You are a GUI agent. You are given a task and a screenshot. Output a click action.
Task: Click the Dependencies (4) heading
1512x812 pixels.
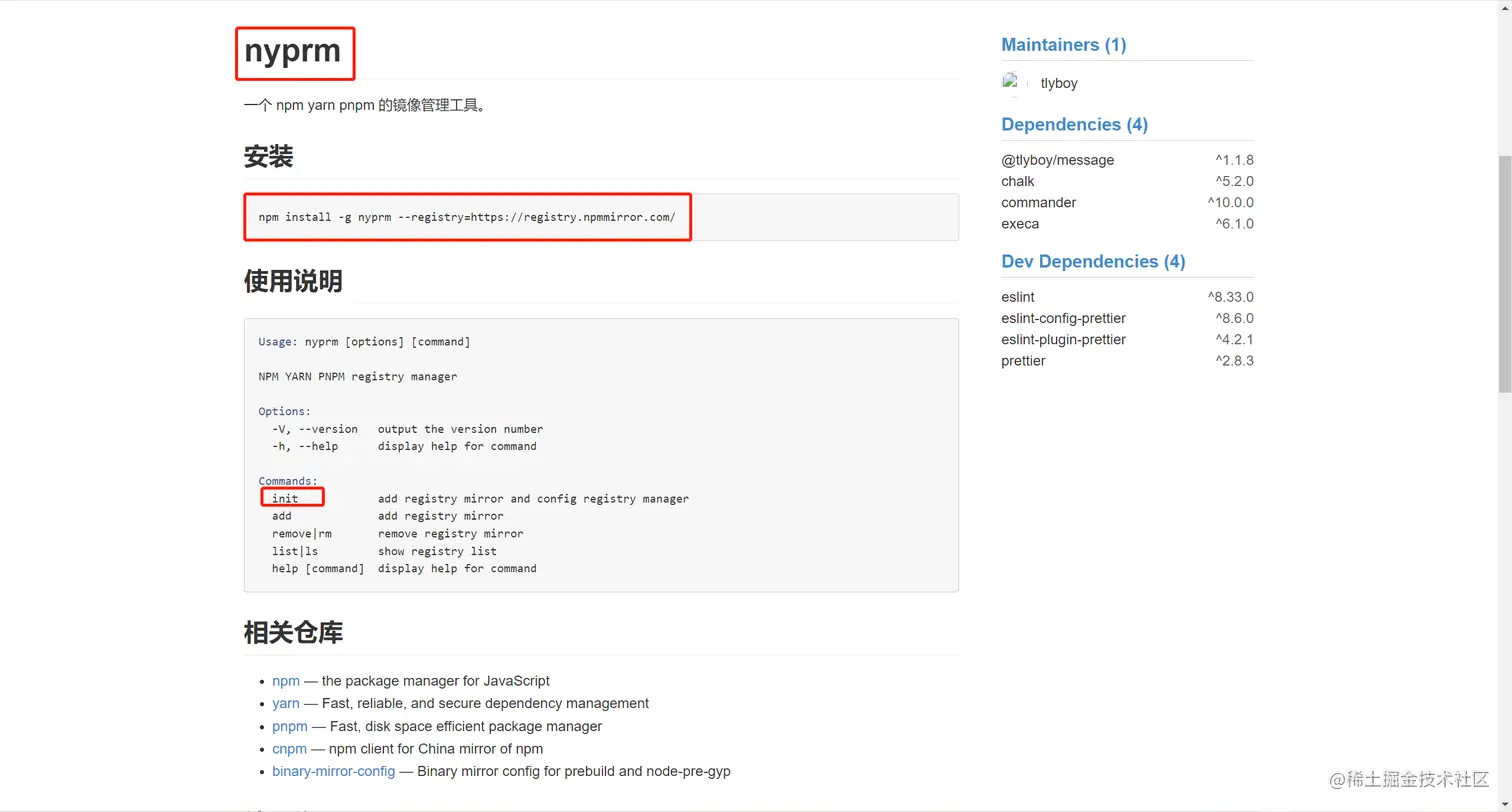tap(1074, 125)
